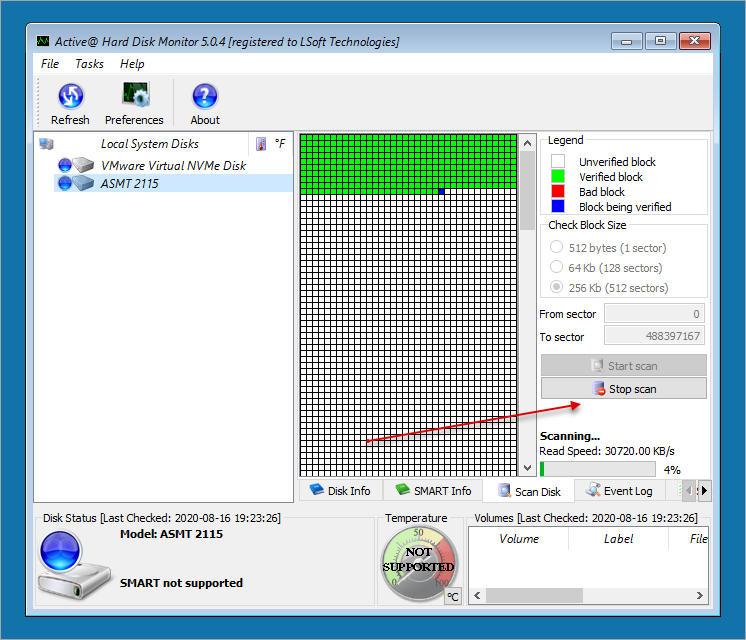Click the temperature gauge showing NOT SUPPORTED
Screen dimensions: 746x640
tap(419, 562)
